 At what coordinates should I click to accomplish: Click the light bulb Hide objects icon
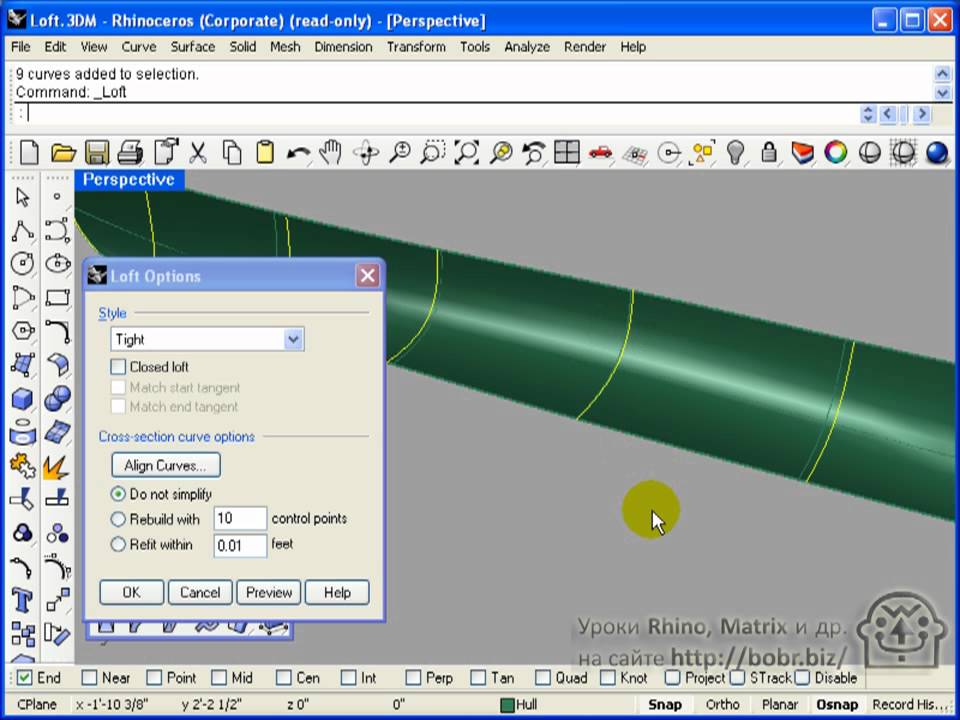pos(736,152)
